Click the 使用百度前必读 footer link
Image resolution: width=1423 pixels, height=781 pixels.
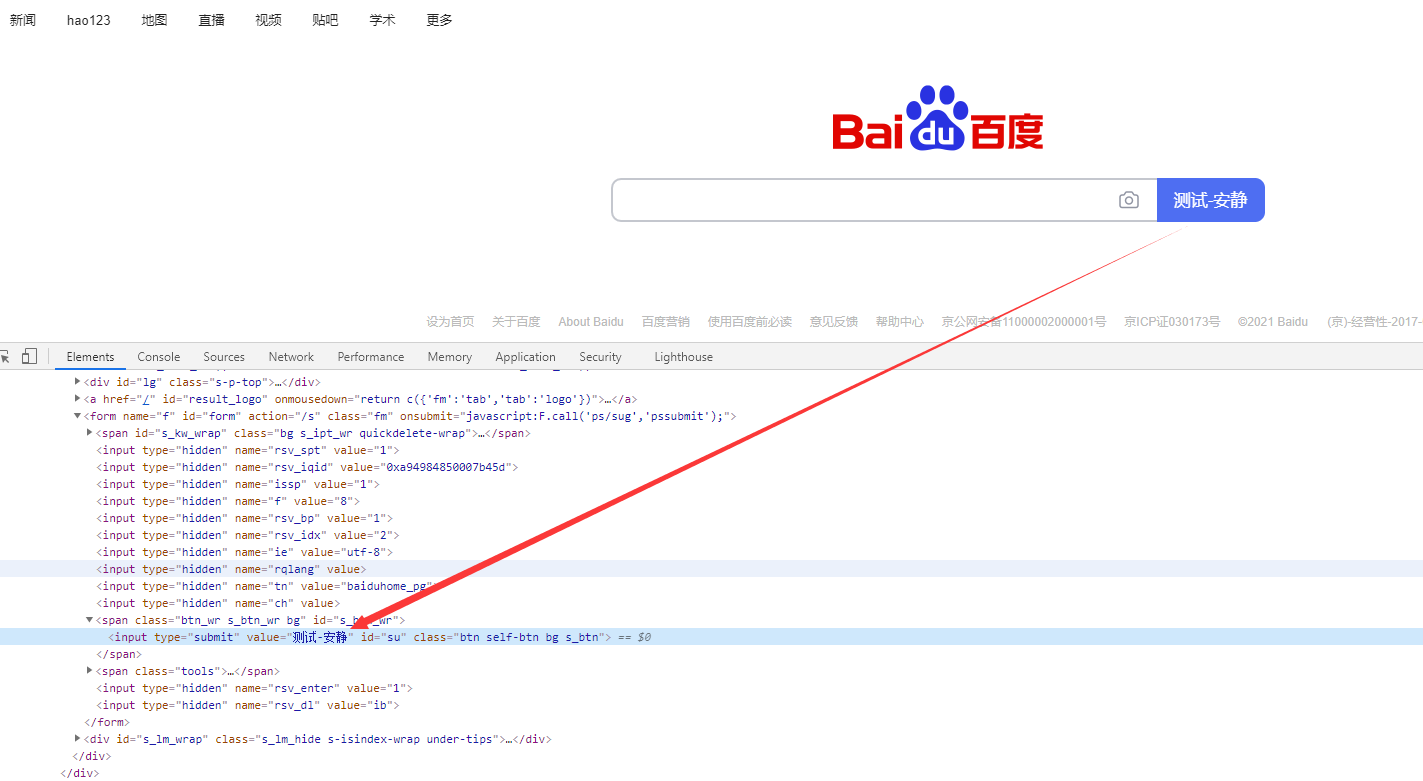pyautogui.click(x=750, y=322)
